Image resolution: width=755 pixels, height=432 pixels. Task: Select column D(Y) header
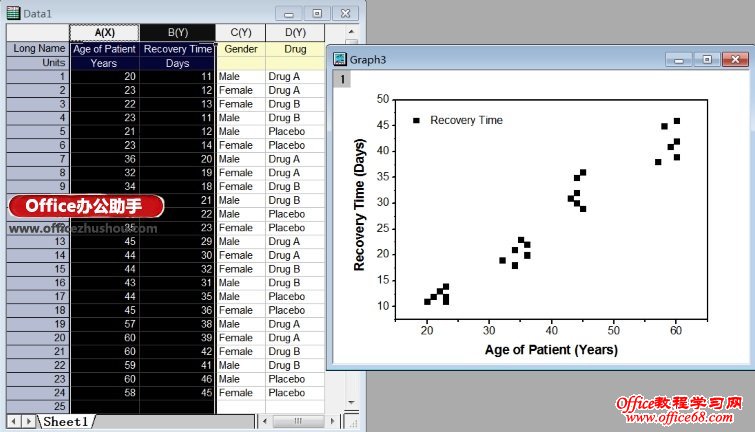click(x=295, y=33)
